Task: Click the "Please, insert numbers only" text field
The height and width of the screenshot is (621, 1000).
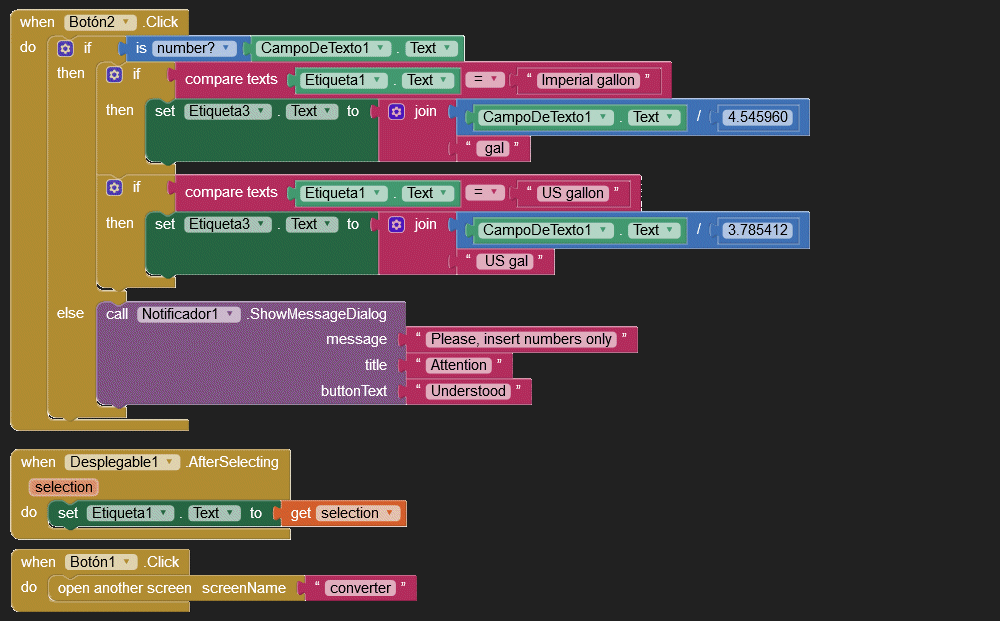Action: (x=521, y=339)
